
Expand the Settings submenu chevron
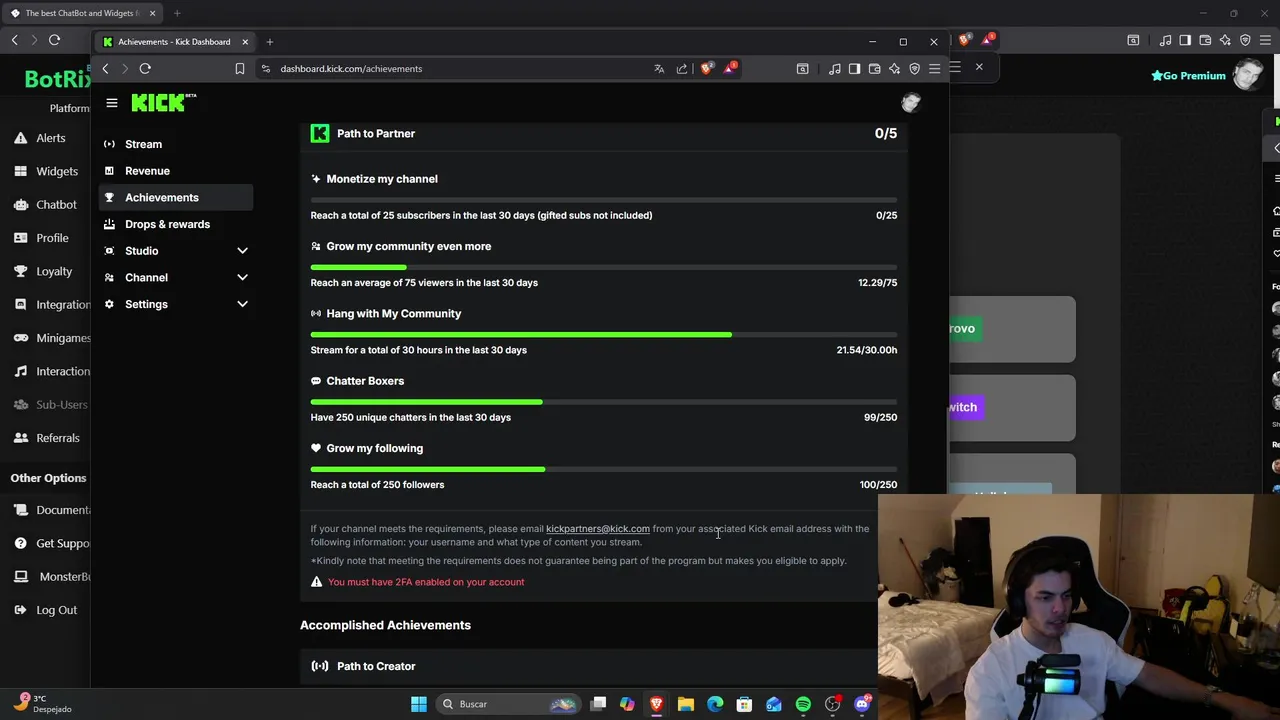(x=242, y=304)
